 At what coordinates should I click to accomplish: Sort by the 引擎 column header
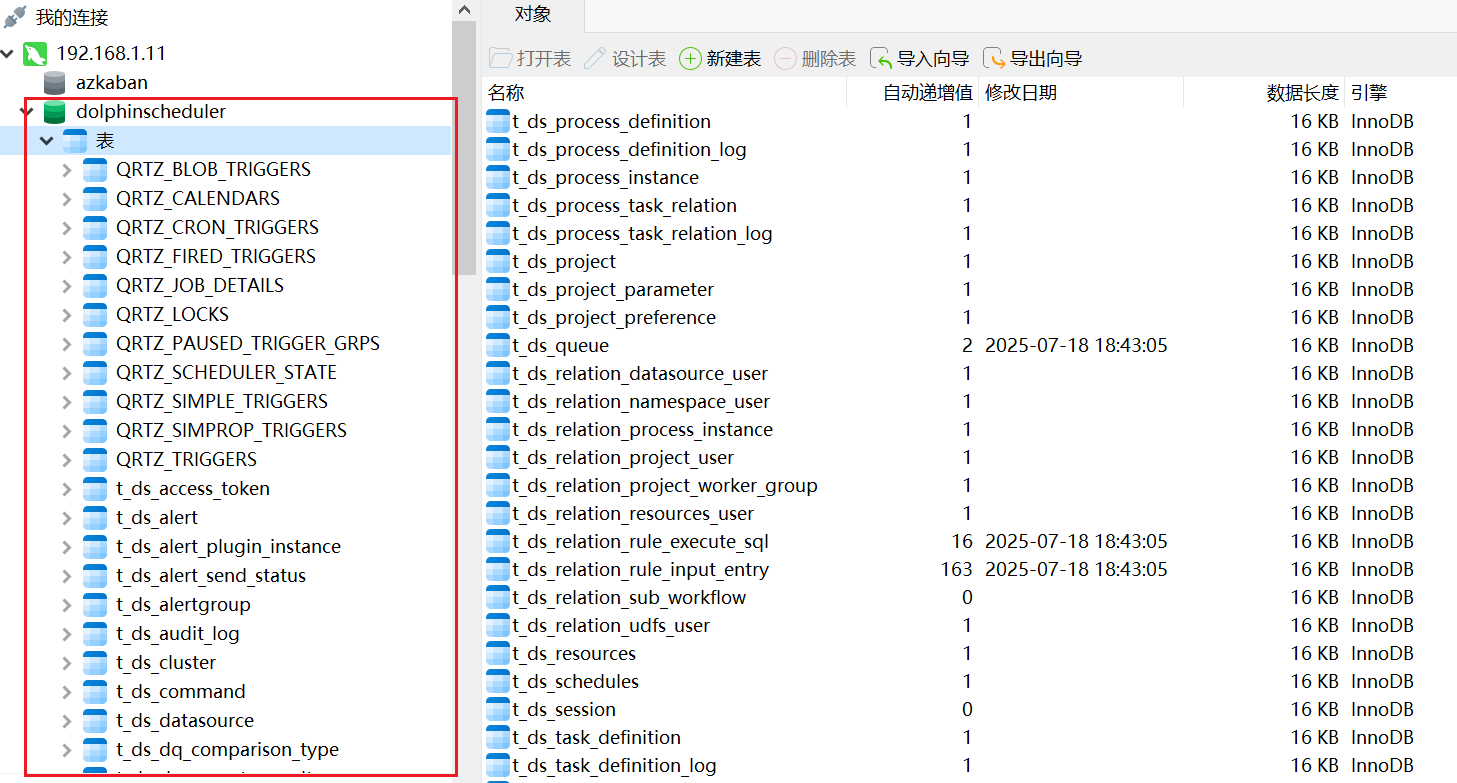coord(1400,93)
